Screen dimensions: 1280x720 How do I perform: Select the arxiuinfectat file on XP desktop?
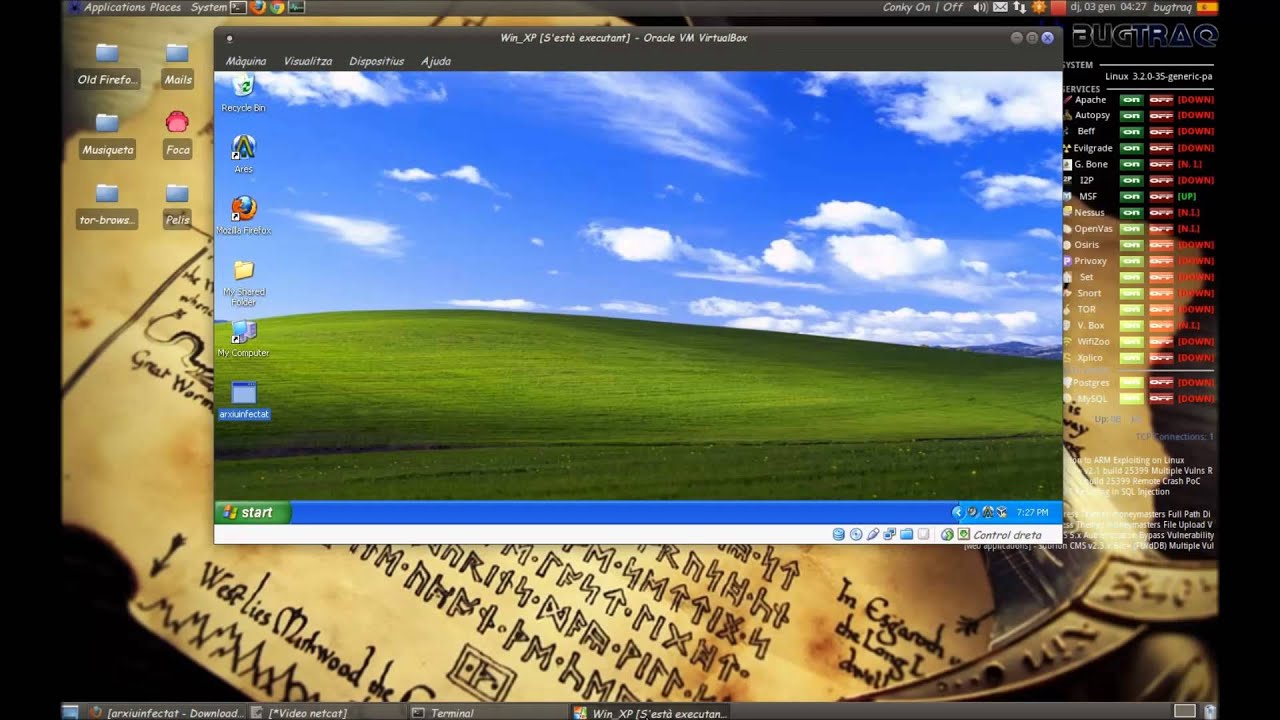pyautogui.click(x=244, y=399)
